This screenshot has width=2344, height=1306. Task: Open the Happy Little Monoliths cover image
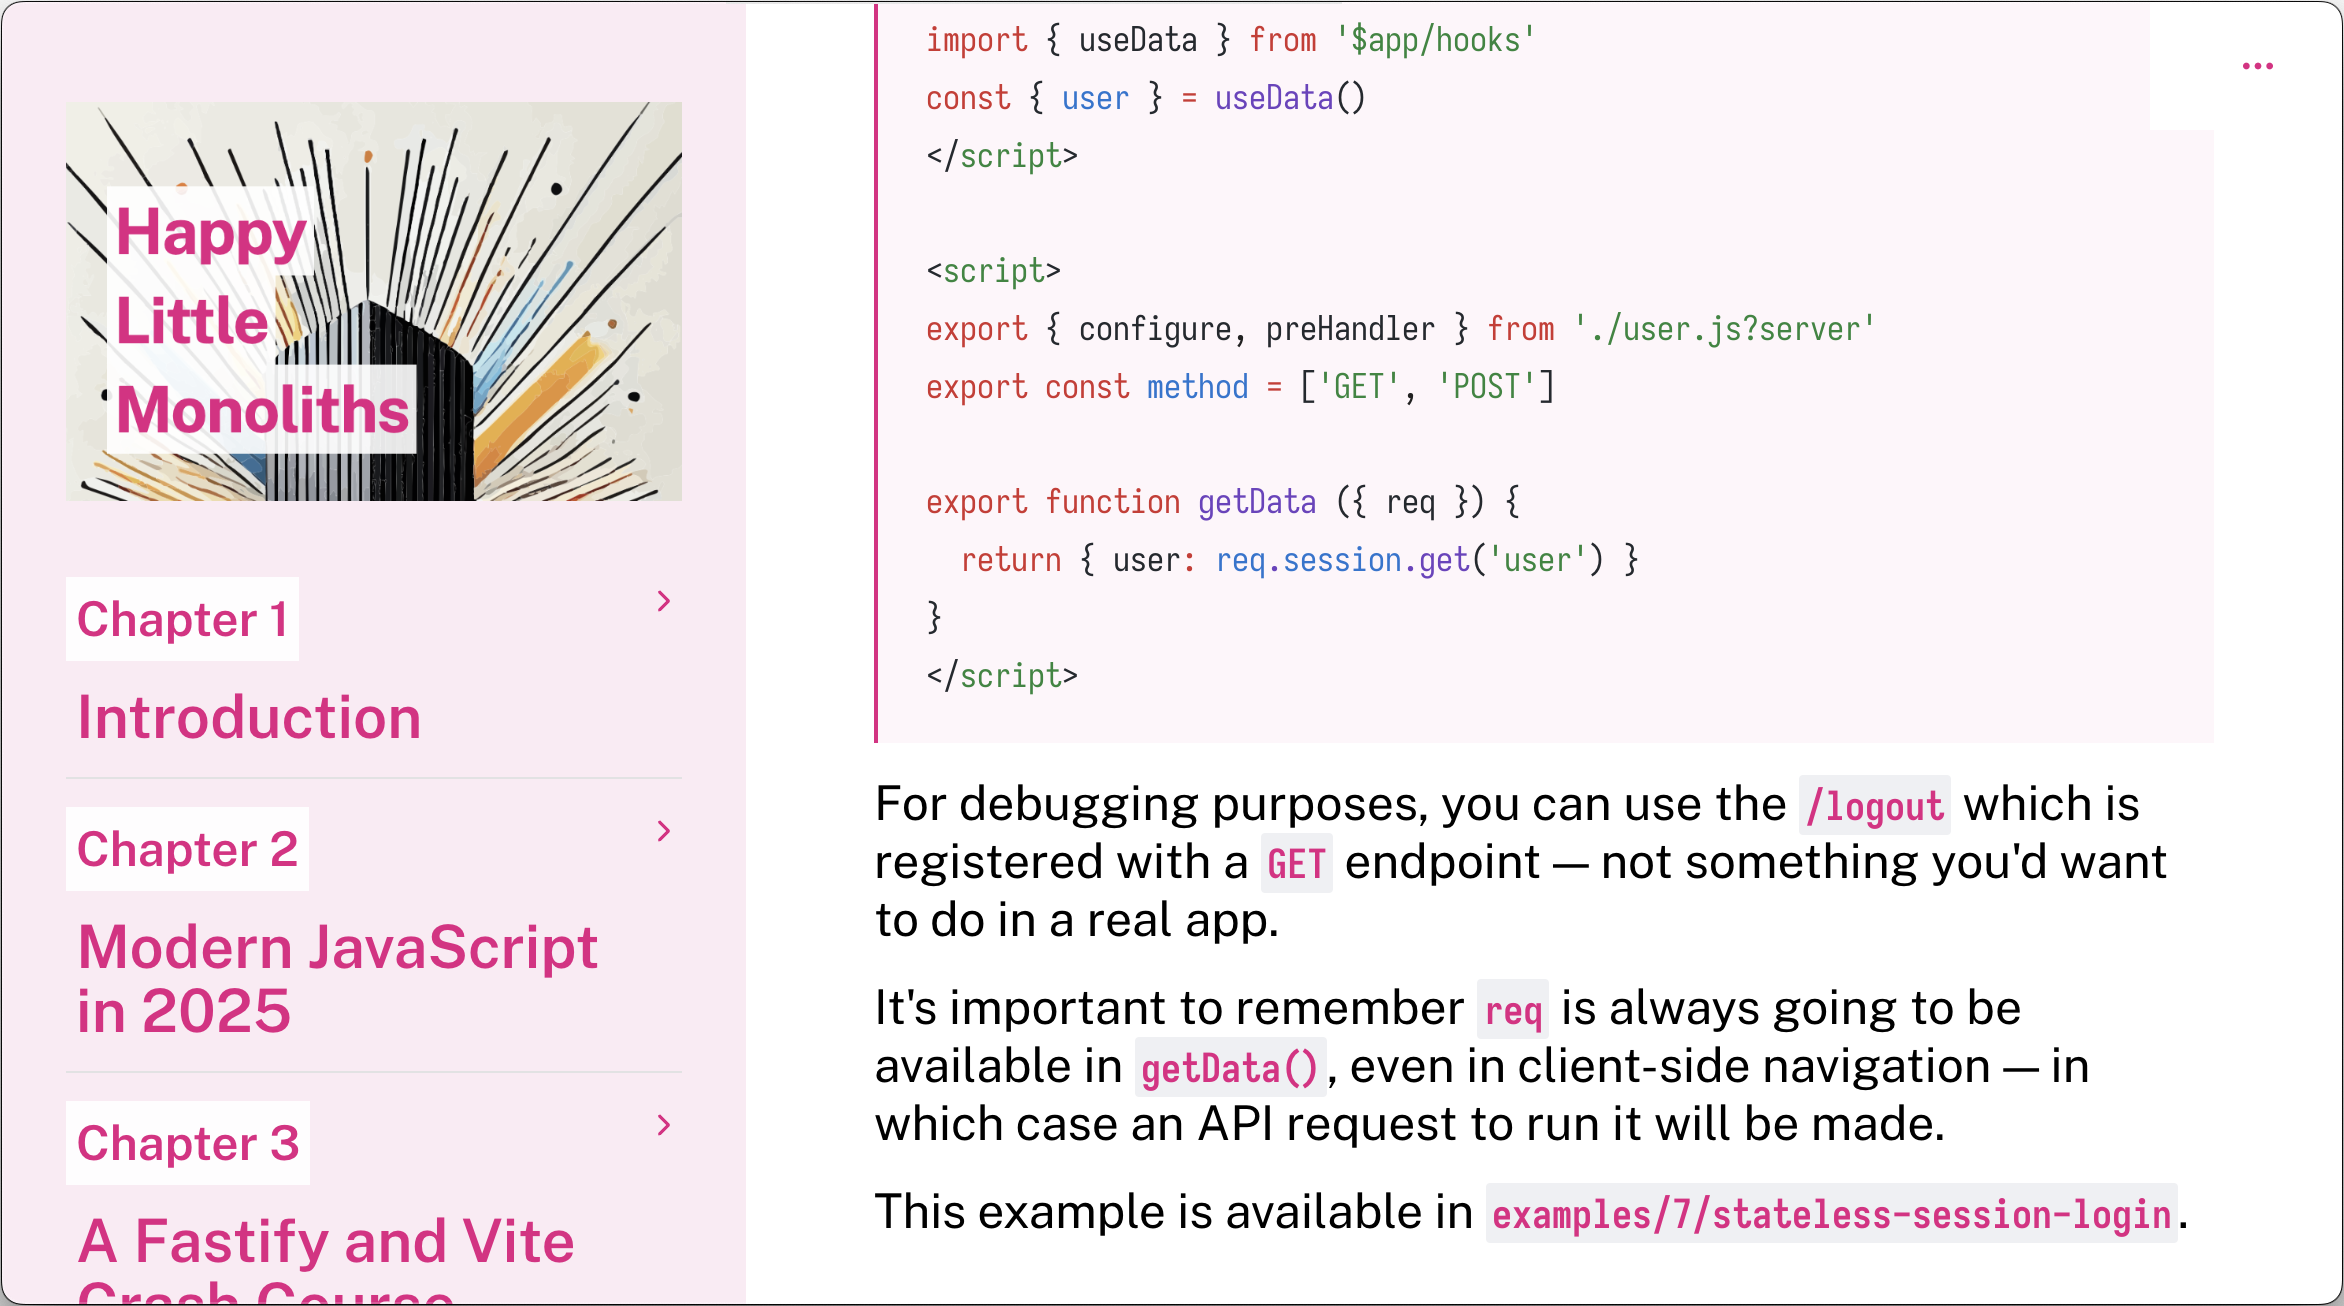tap(374, 301)
